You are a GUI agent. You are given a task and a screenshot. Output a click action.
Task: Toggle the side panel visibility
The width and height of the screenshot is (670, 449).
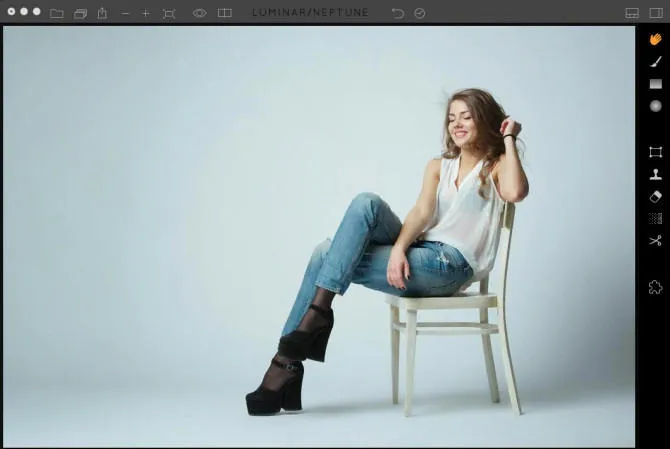656,13
